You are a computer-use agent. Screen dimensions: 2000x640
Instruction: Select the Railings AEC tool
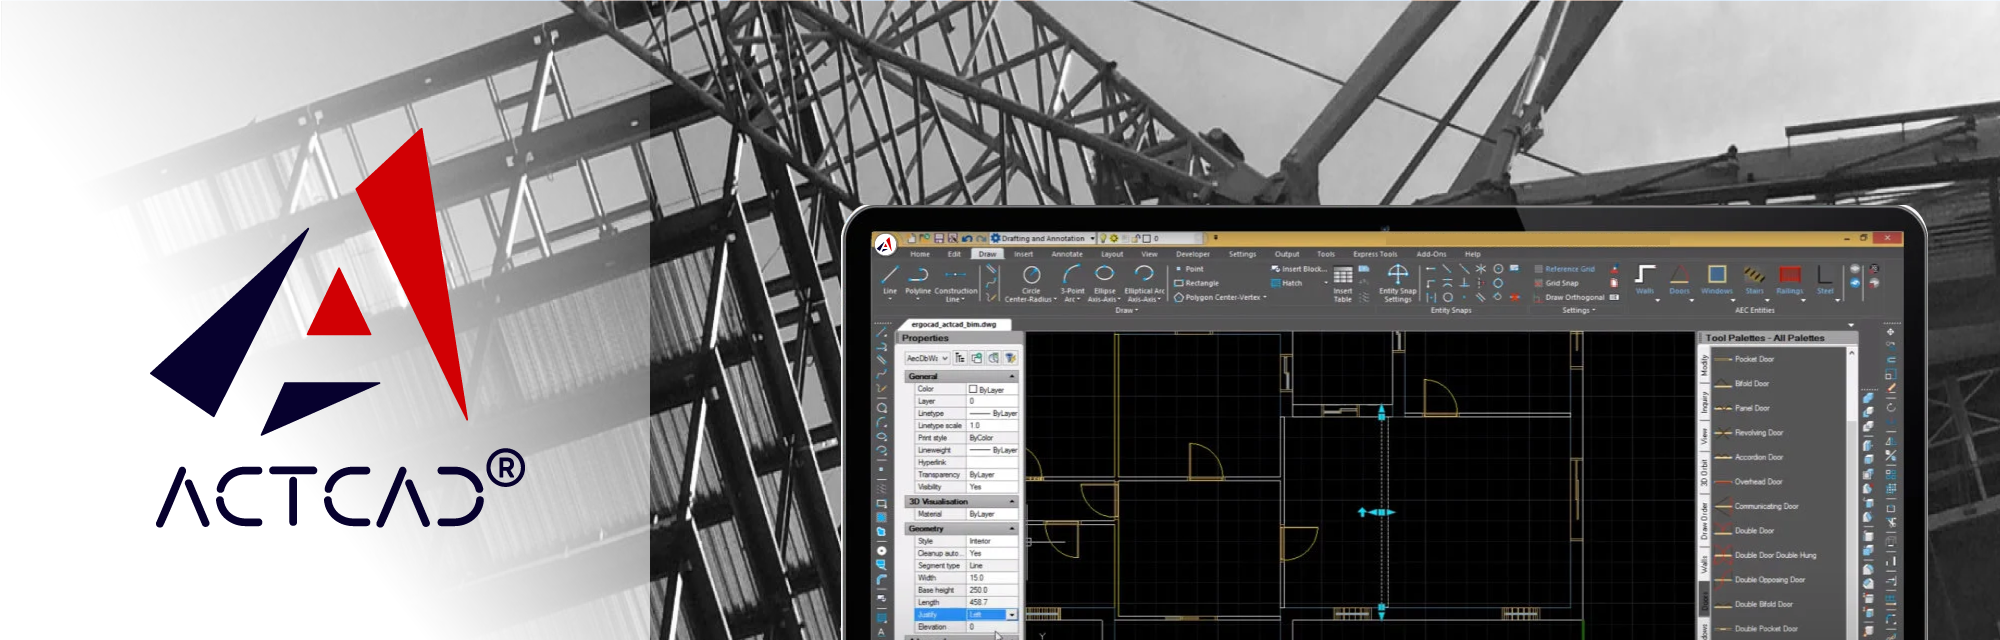(1790, 280)
